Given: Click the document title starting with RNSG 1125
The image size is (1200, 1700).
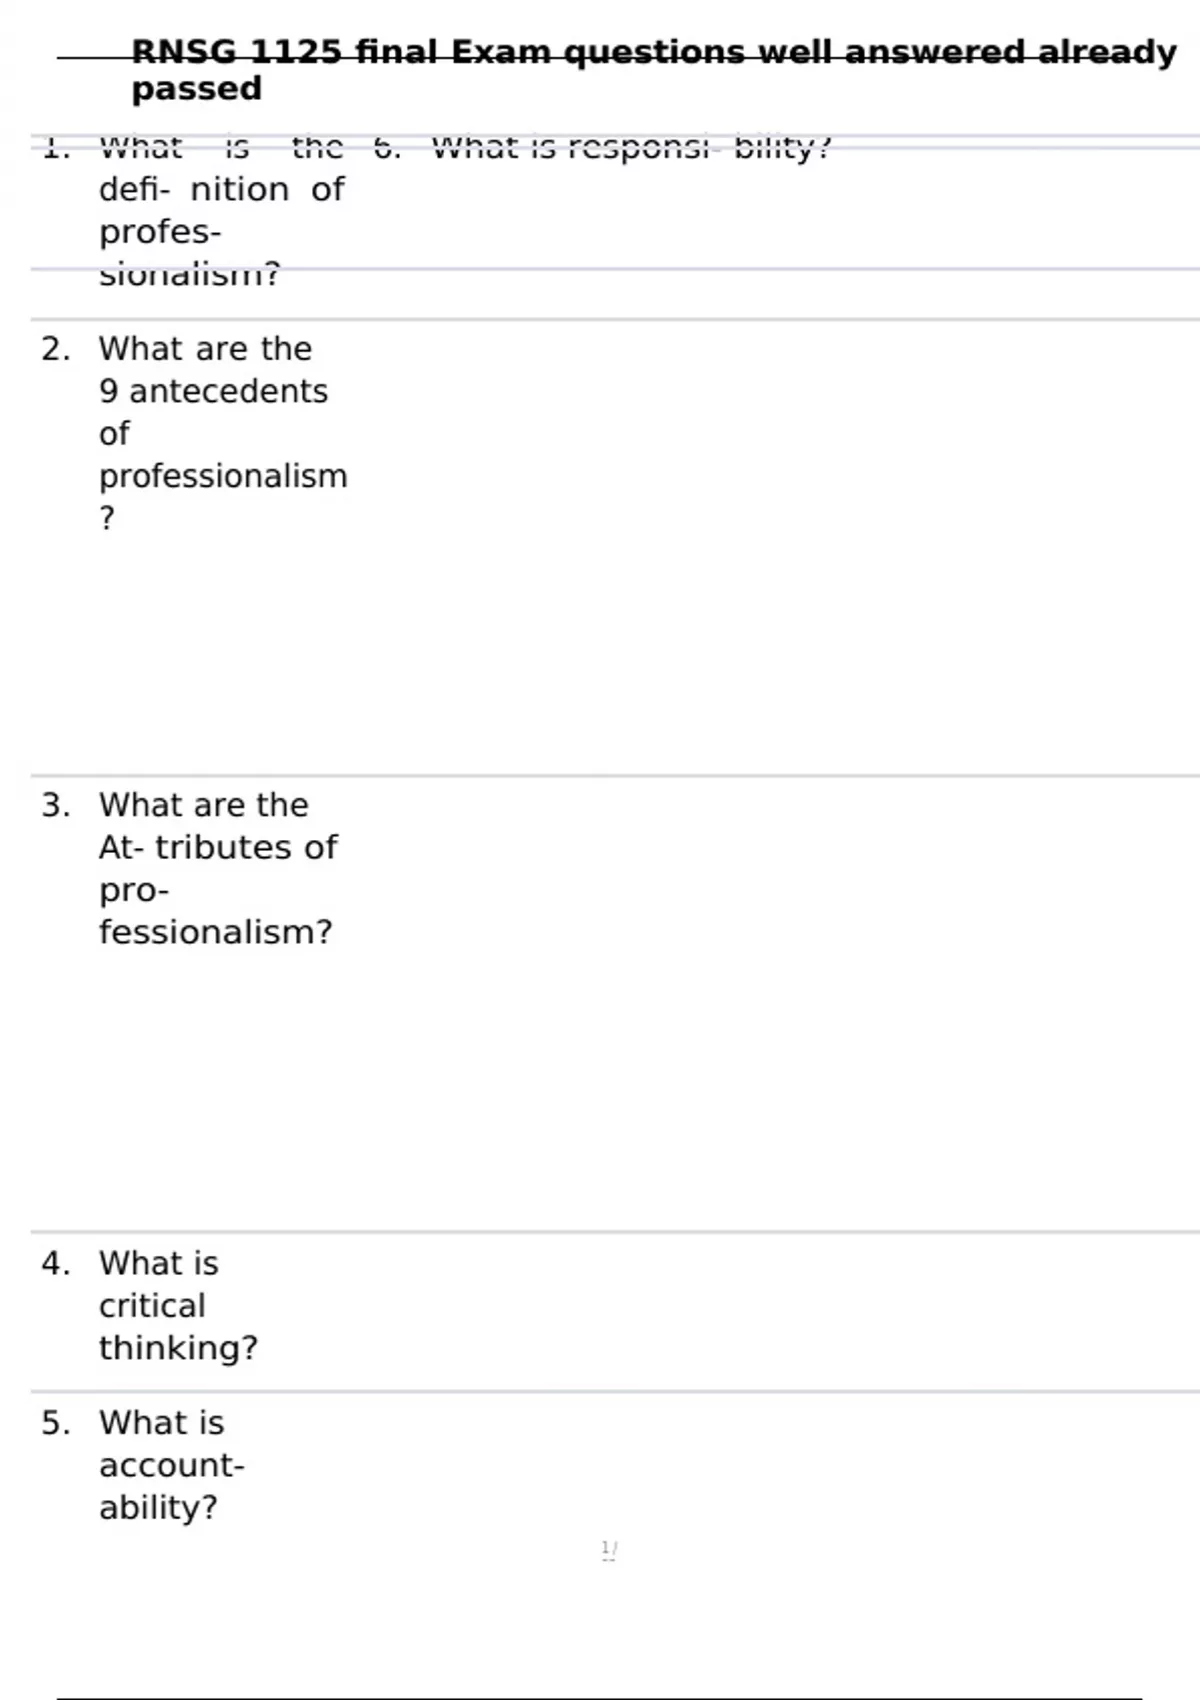Looking at the screenshot, I should click(x=653, y=52).
